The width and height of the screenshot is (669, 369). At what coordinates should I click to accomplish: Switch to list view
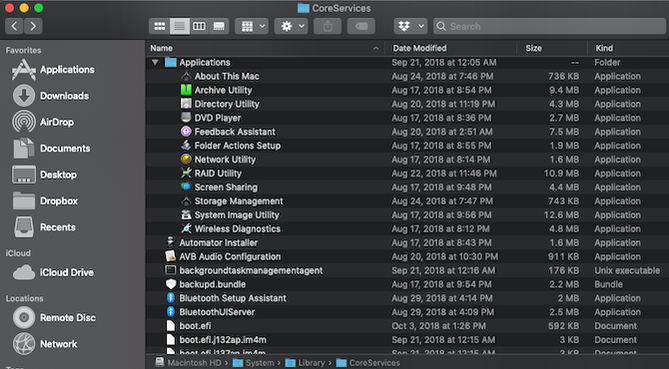tap(179, 26)
